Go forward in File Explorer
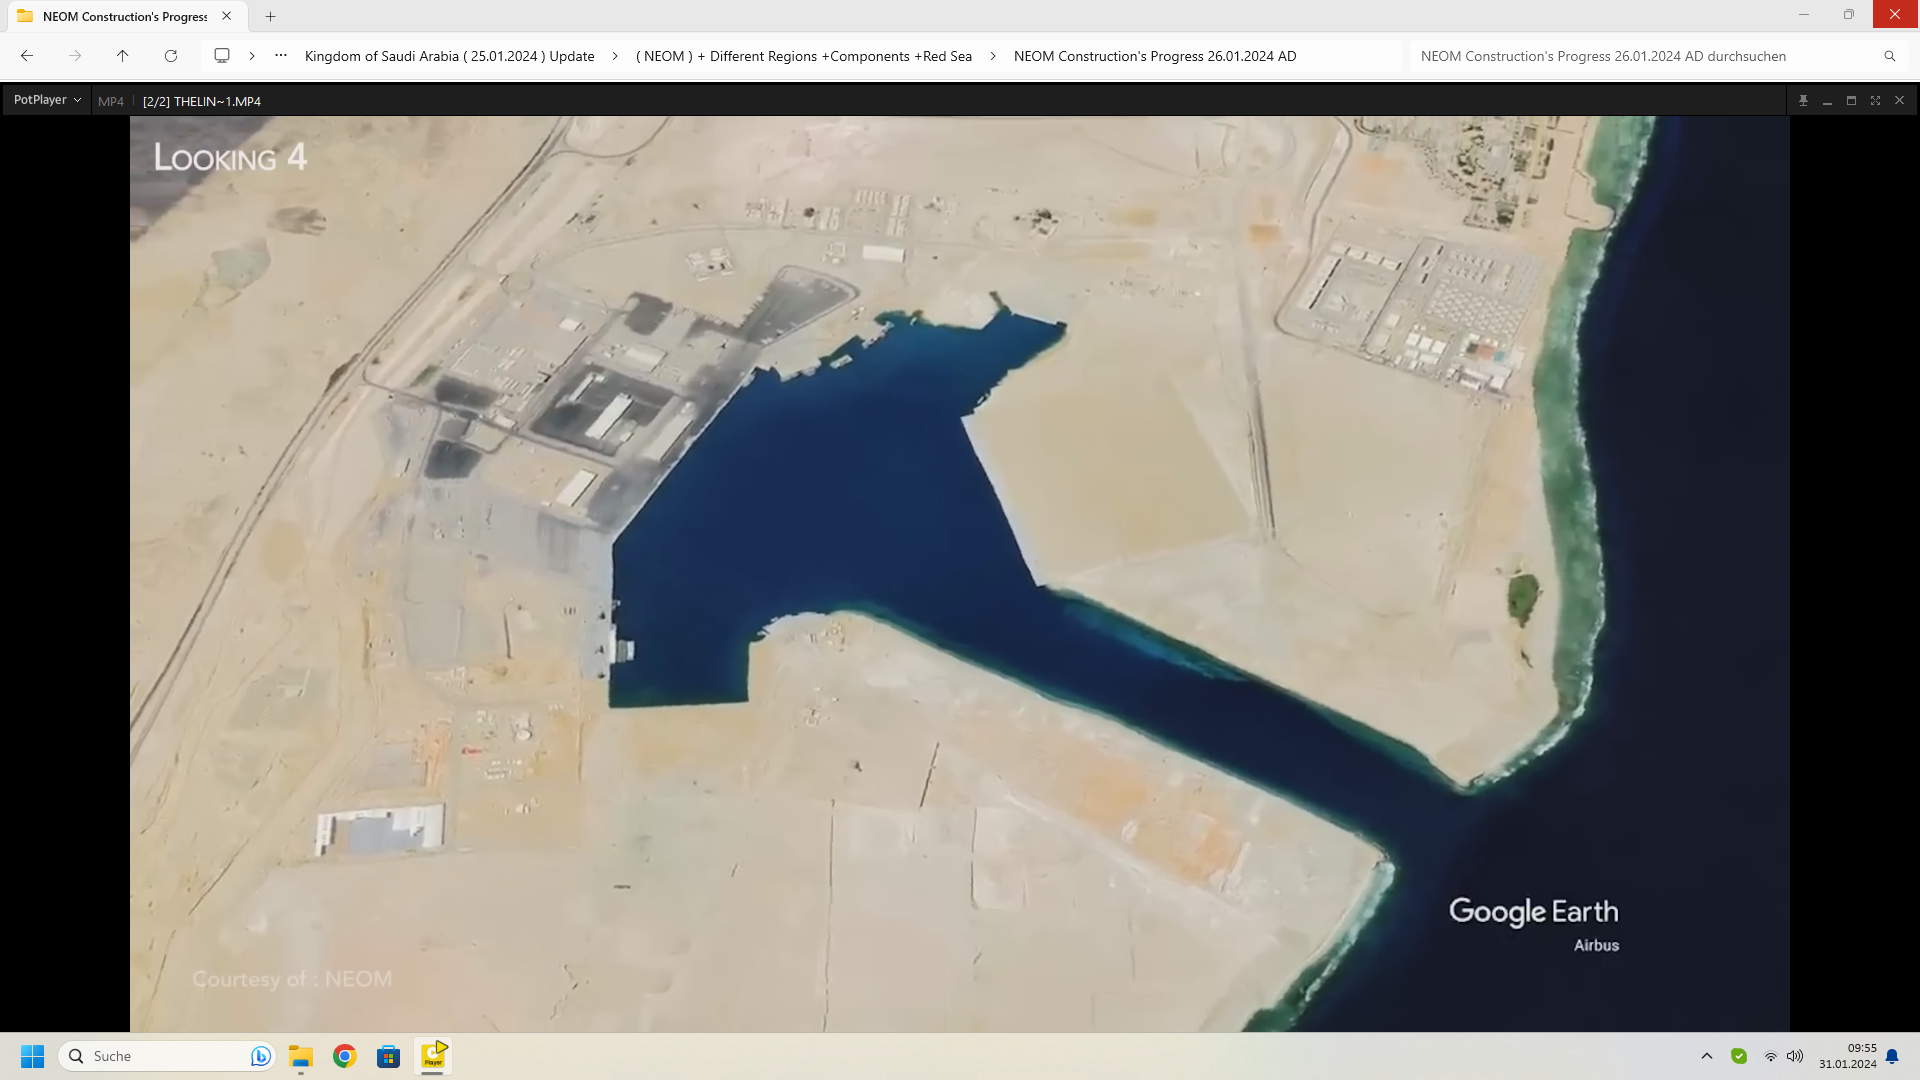The image size is (1920, 1080). click(x=75, y=56)
